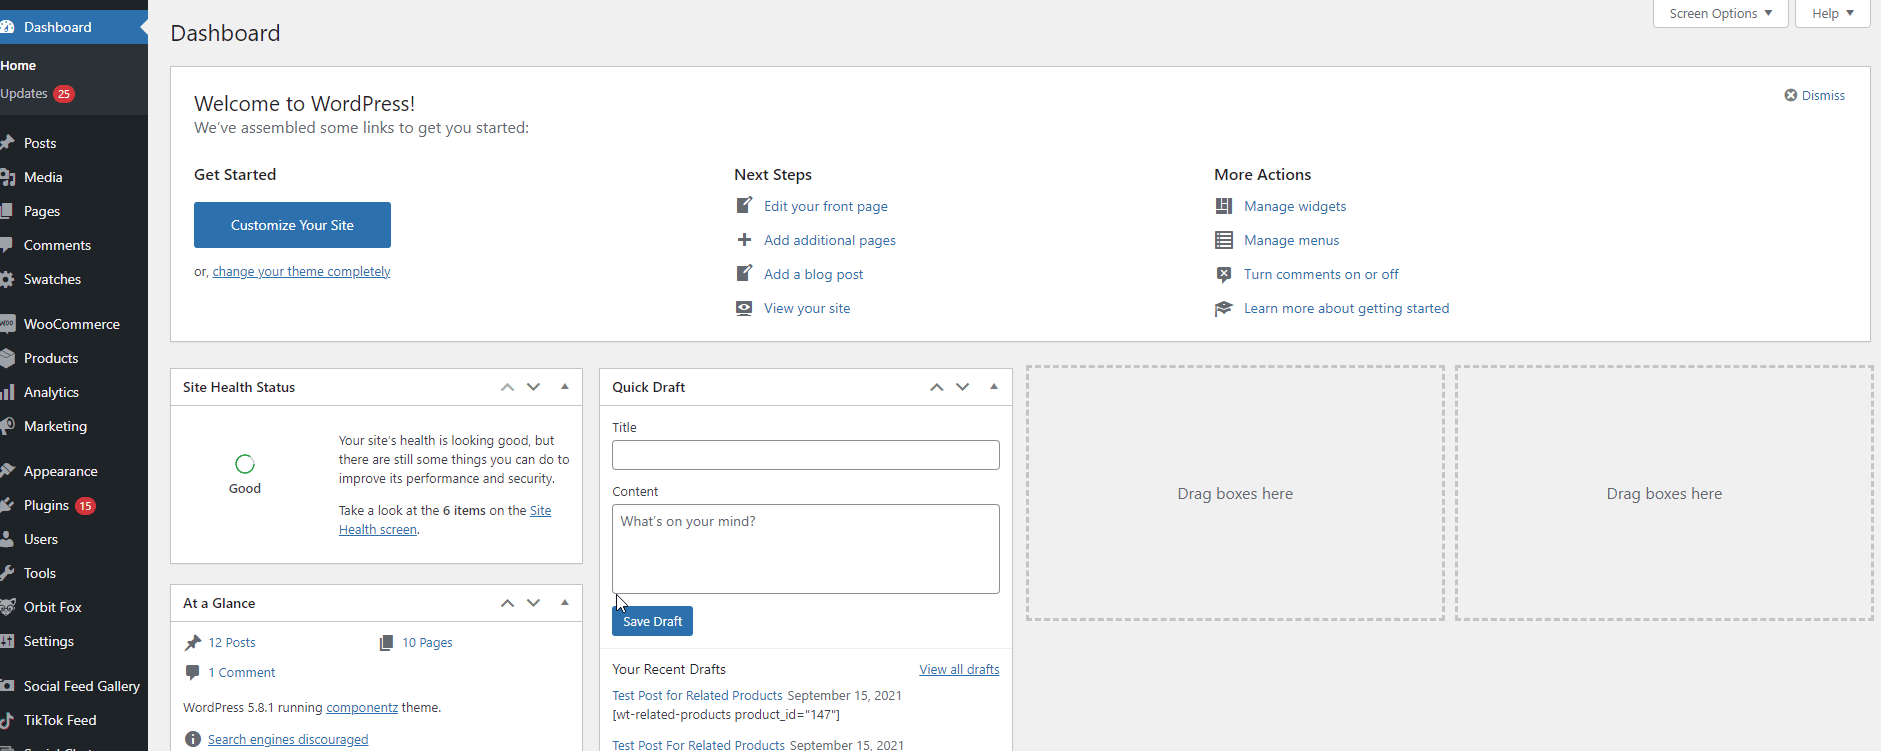Move Quick Draft box down
This screenshot has width=1881, height=751.
[962, 387]
